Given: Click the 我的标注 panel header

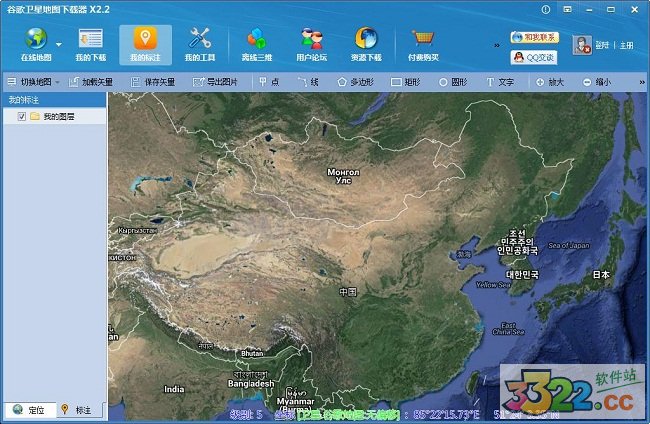Looking at the screenshot, I should pyautogui.click(x=54, y=100).
